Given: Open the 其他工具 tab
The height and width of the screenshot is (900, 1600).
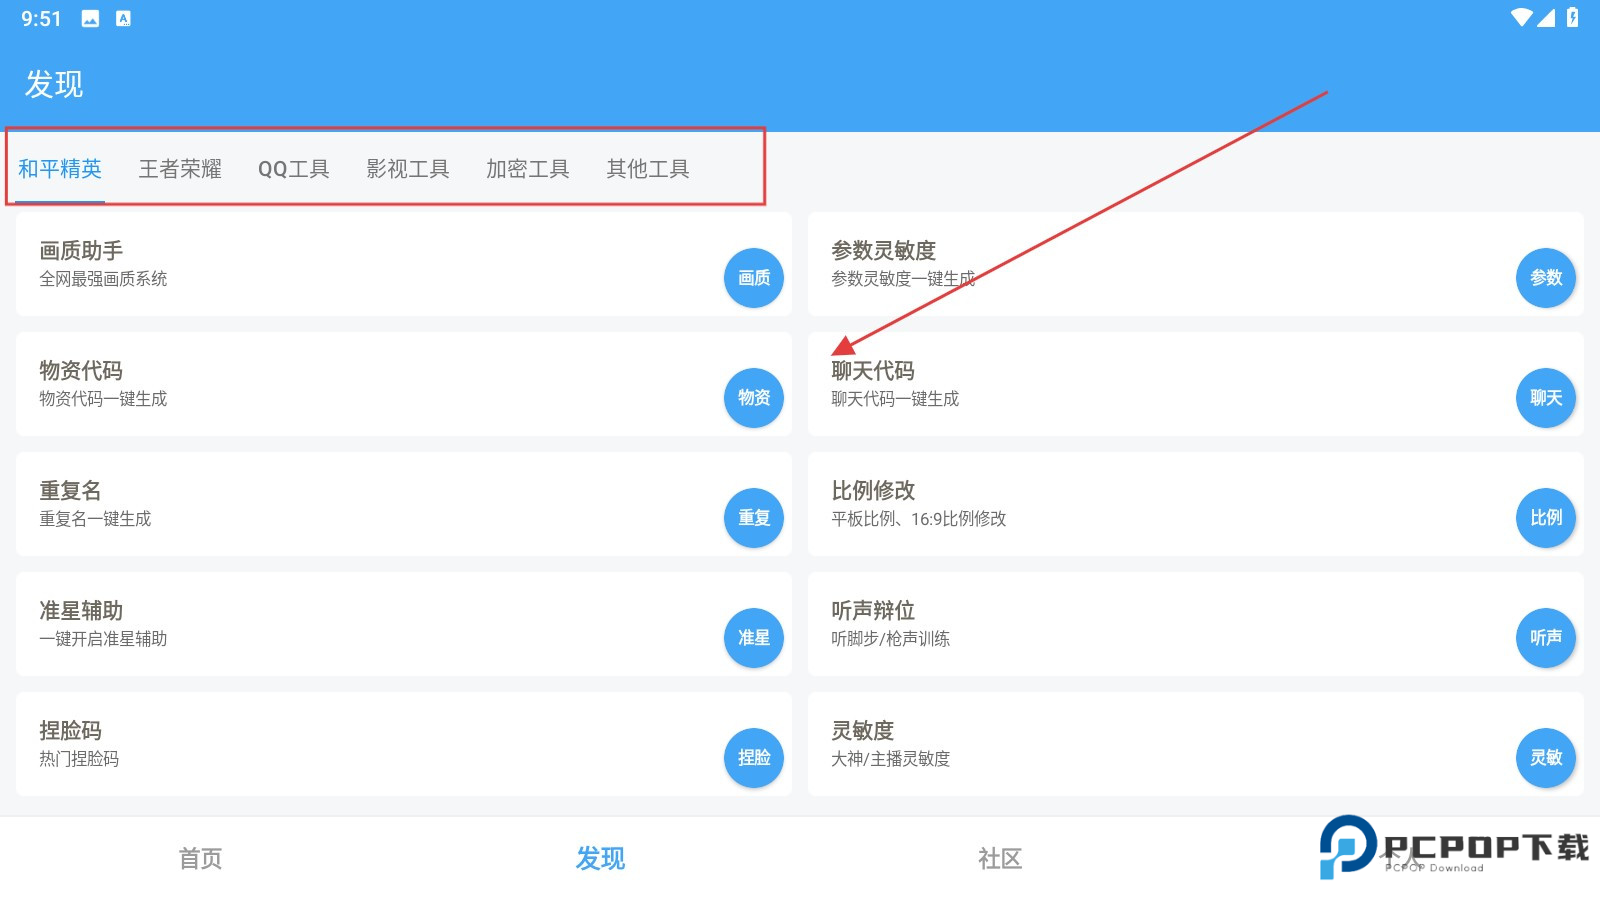Looking at the screenshot, I should [x=648, y=168].
